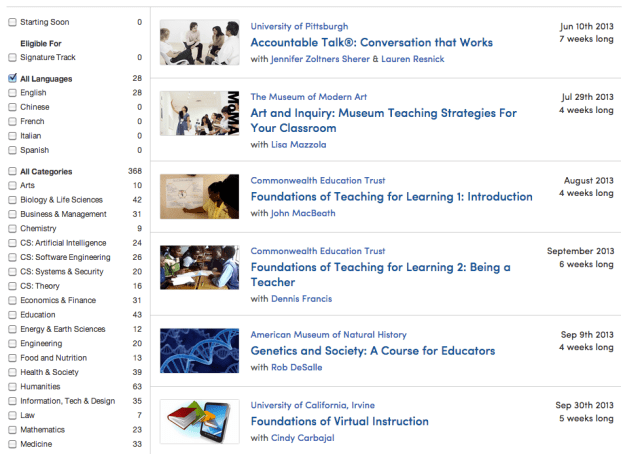The image size is (640, 454).
Task: Toggle the Mathematics category checkbox
Action: [x=12, y=429]
